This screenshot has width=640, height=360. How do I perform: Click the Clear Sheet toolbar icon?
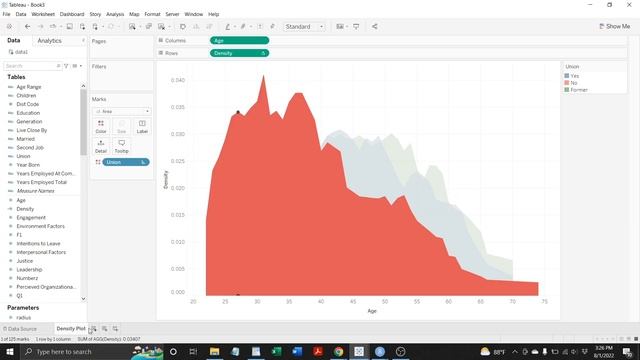162,27
